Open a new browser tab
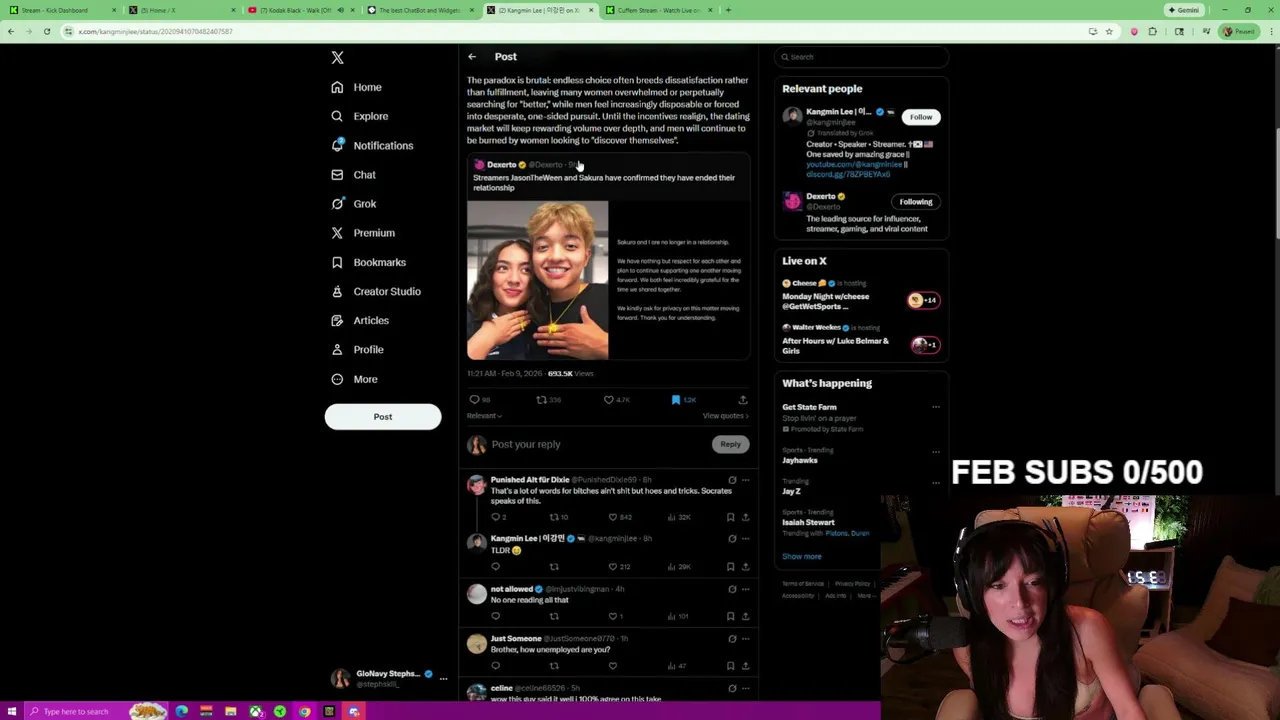This screenshot has width=1280, height=720. pyautogui.click(x=728, y=10)
